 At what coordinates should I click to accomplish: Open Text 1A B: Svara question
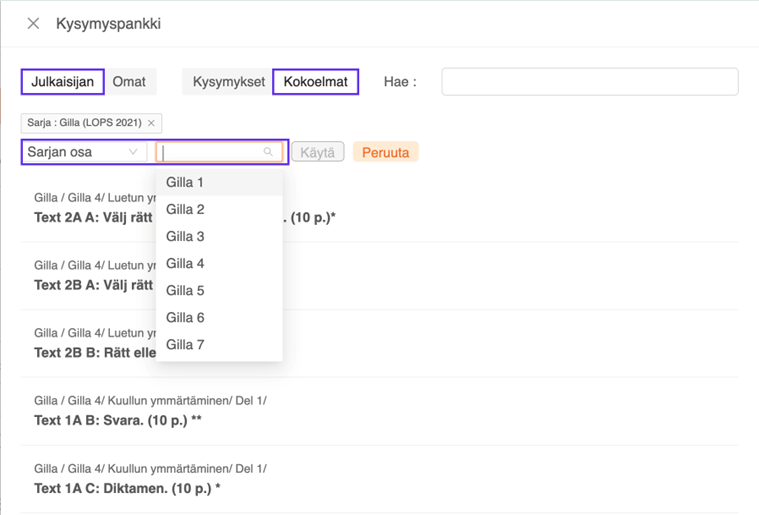point(125,421)
